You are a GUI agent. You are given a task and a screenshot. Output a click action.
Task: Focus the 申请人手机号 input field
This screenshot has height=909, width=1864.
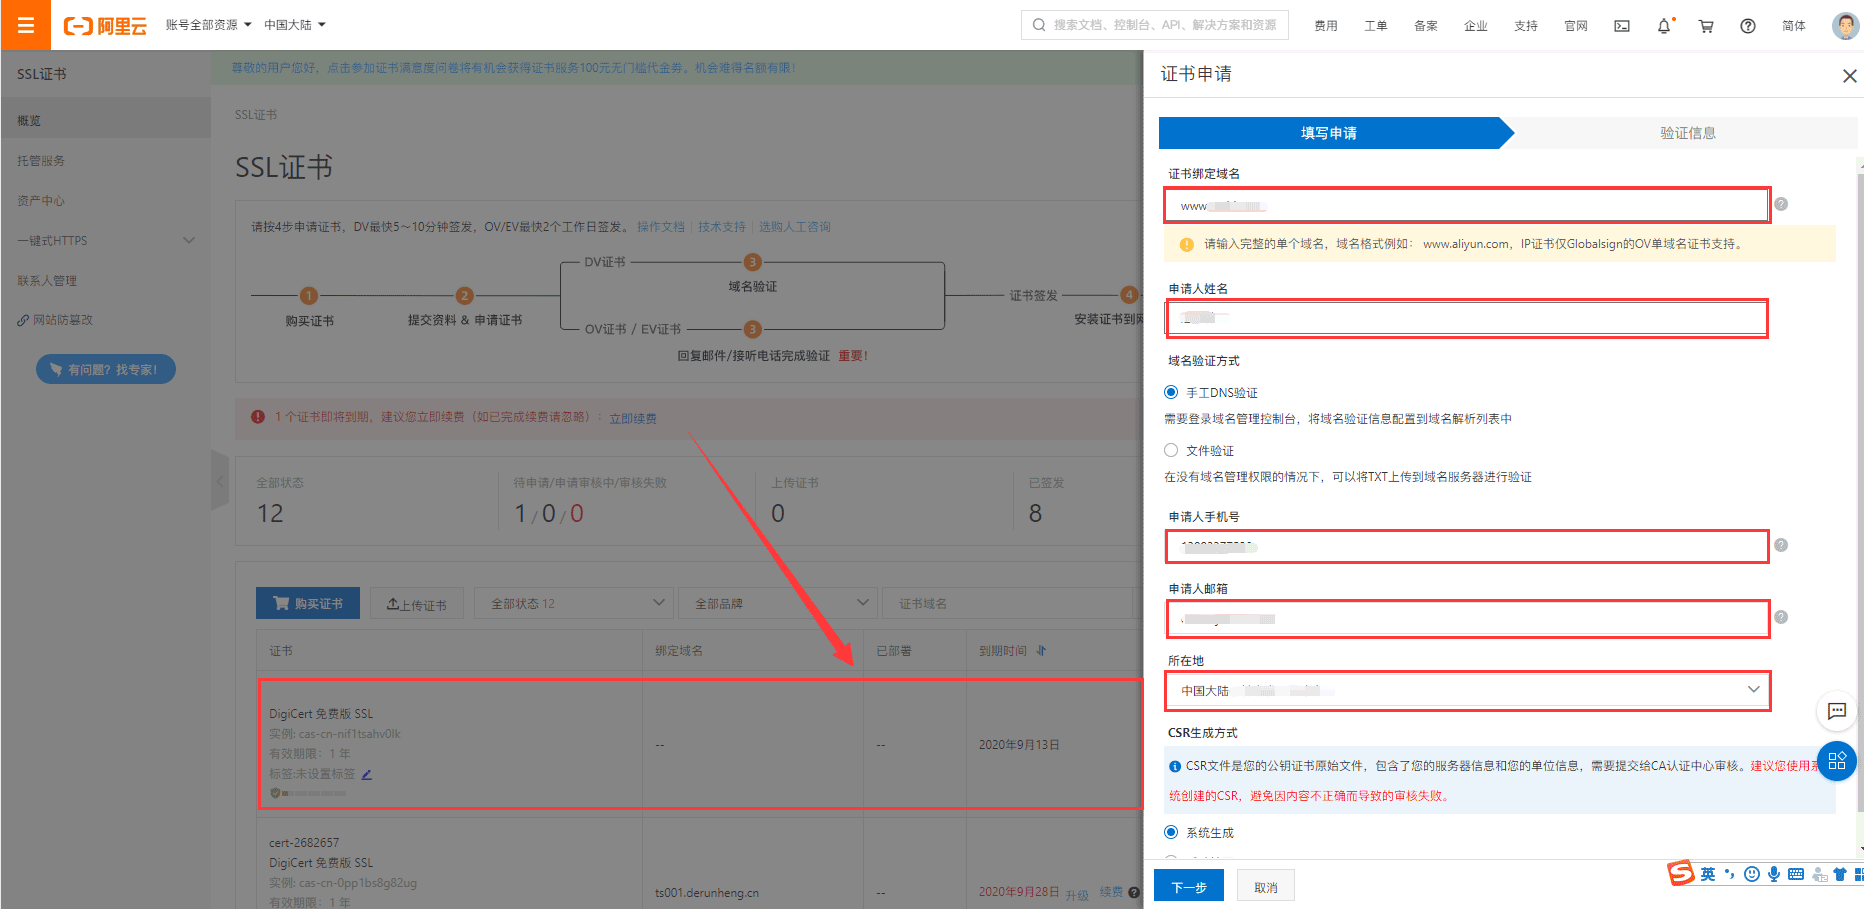(x=1467, y=546)
